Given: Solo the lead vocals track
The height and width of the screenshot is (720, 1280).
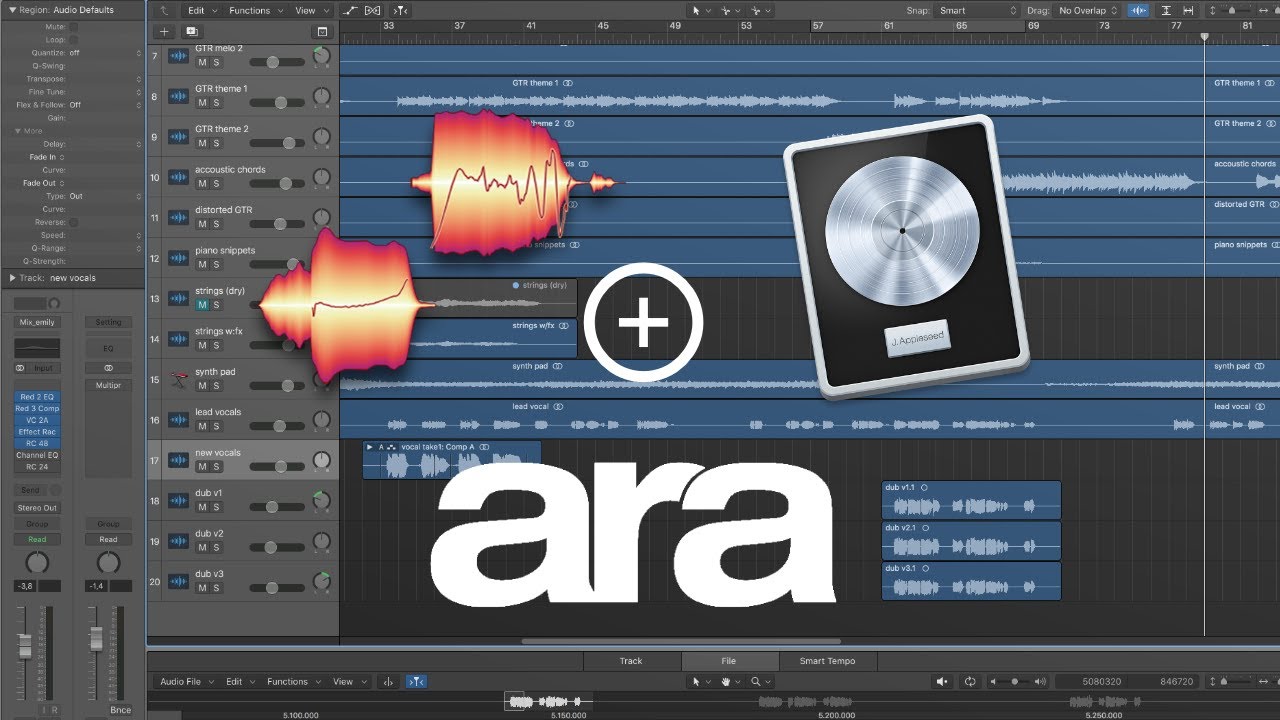Looking at the screenshot, I should [216, 427].
